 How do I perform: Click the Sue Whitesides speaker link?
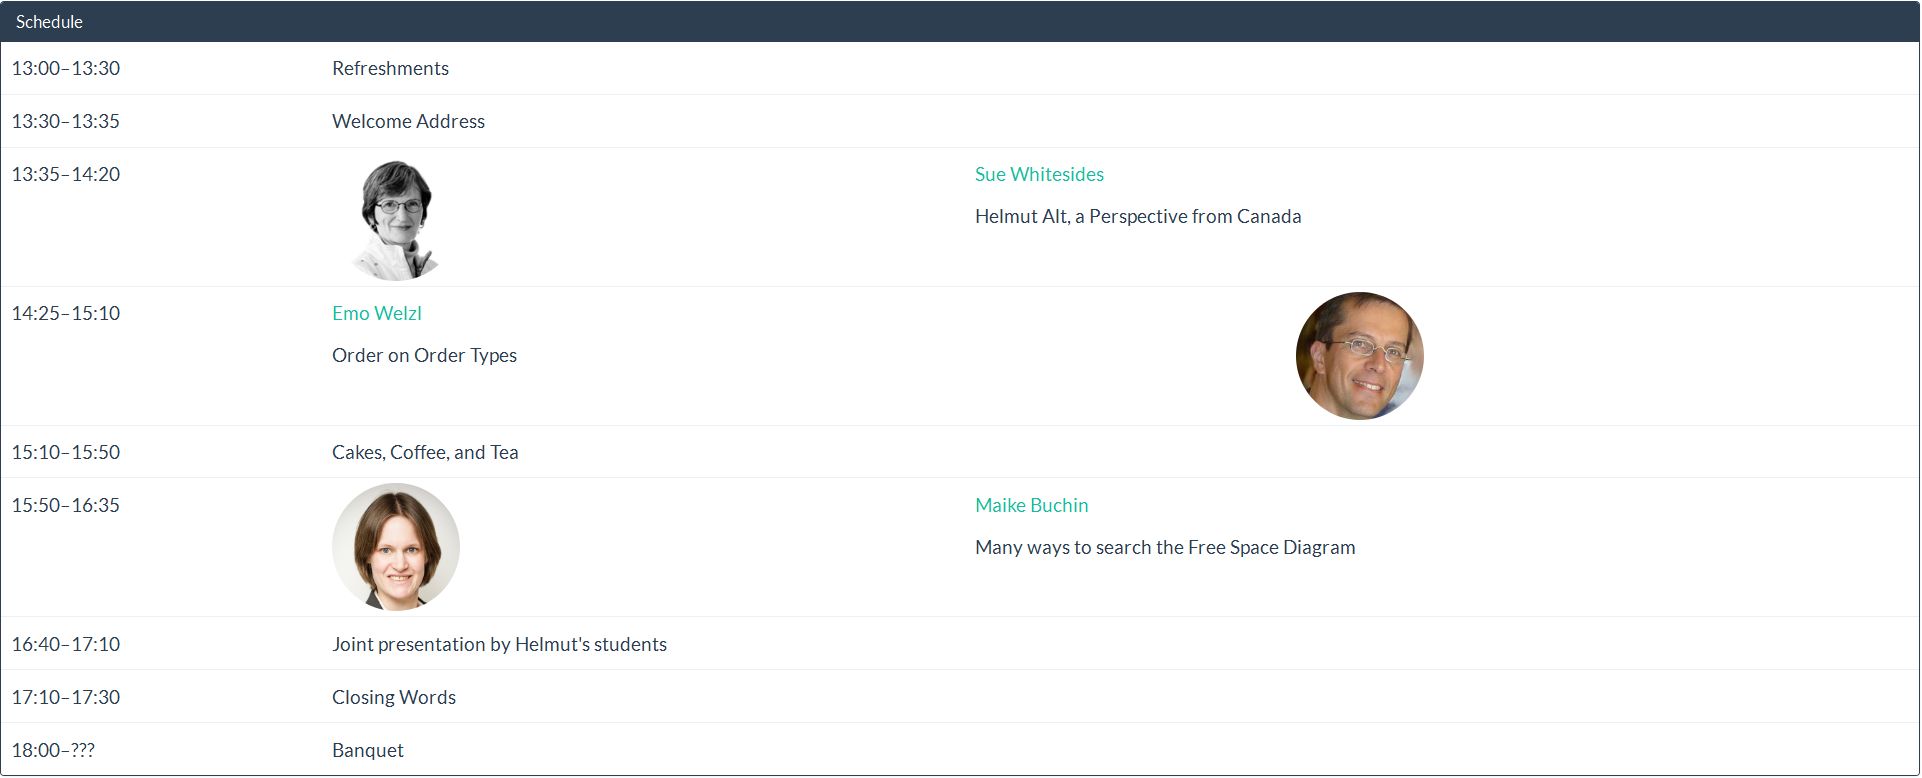point(1039,174)
